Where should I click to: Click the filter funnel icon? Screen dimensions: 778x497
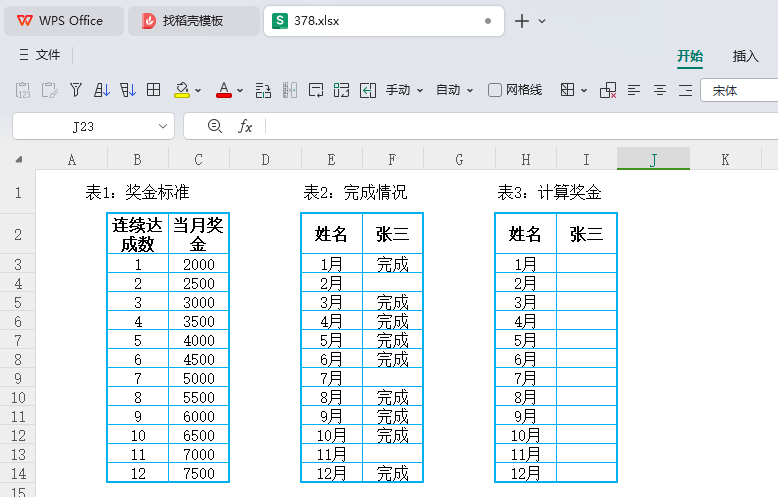pyautogui.click(x=75, y=90)
